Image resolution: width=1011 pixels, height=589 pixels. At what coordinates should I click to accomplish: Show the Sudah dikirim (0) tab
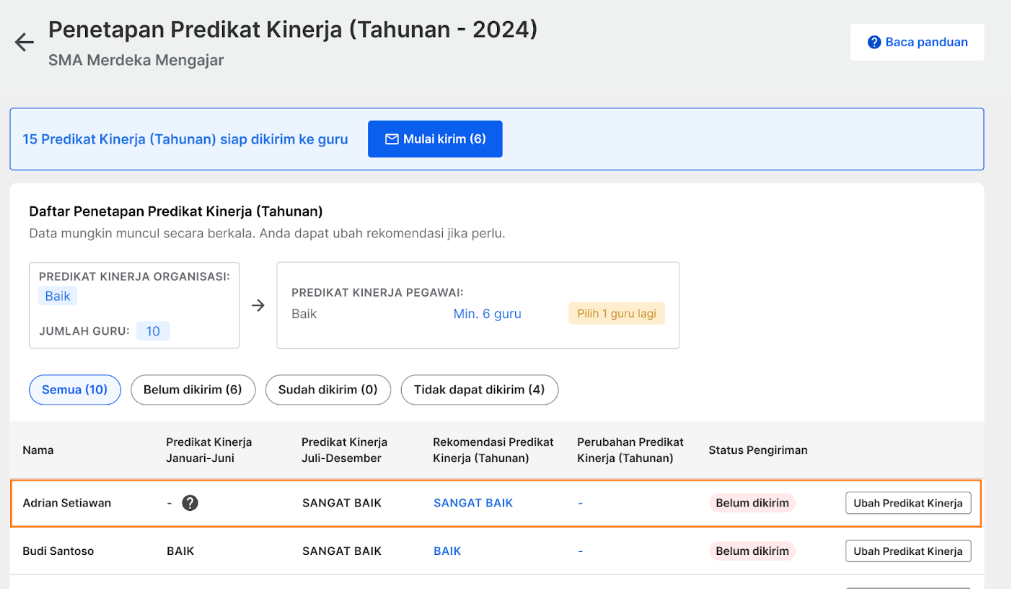(x=328, y=390)
